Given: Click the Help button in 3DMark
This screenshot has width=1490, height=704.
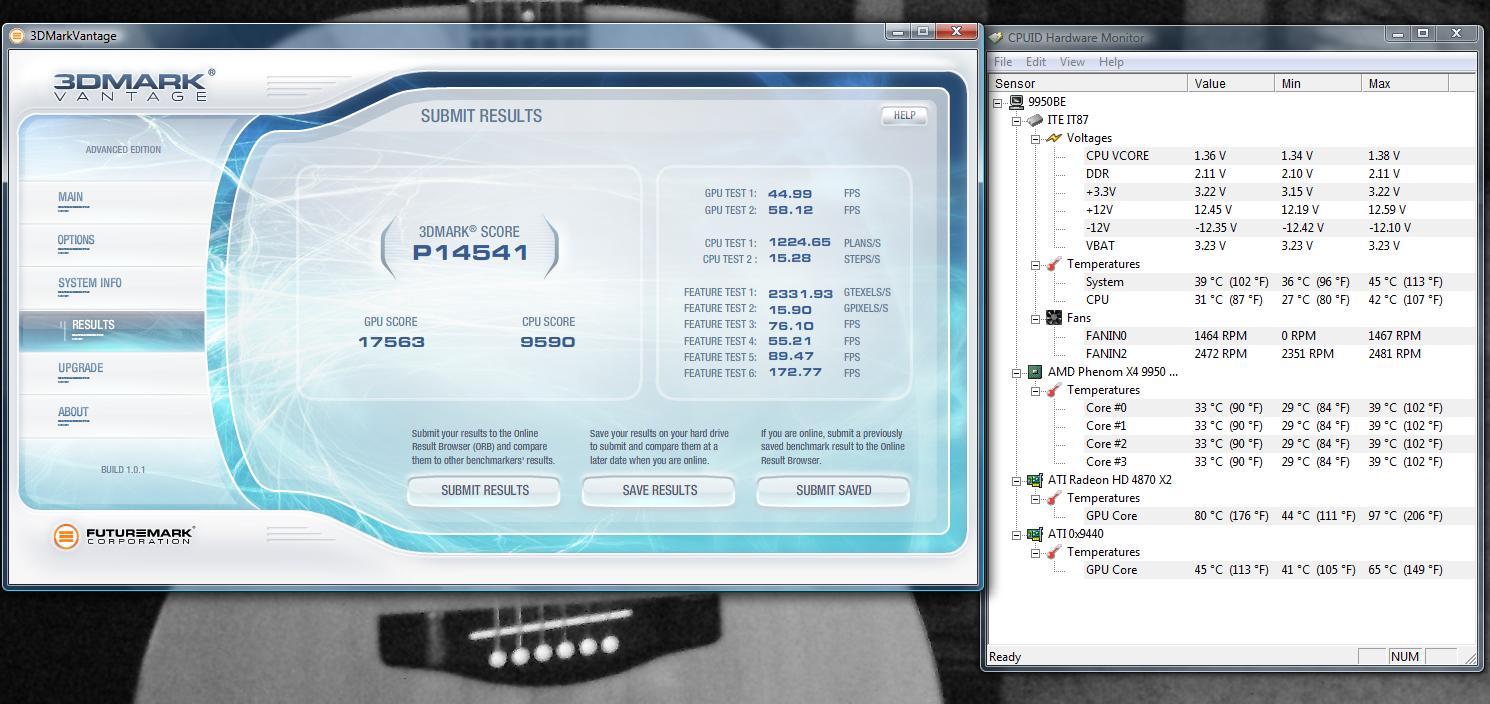Looking at the screenshot, I should click(x=904, y=116).
